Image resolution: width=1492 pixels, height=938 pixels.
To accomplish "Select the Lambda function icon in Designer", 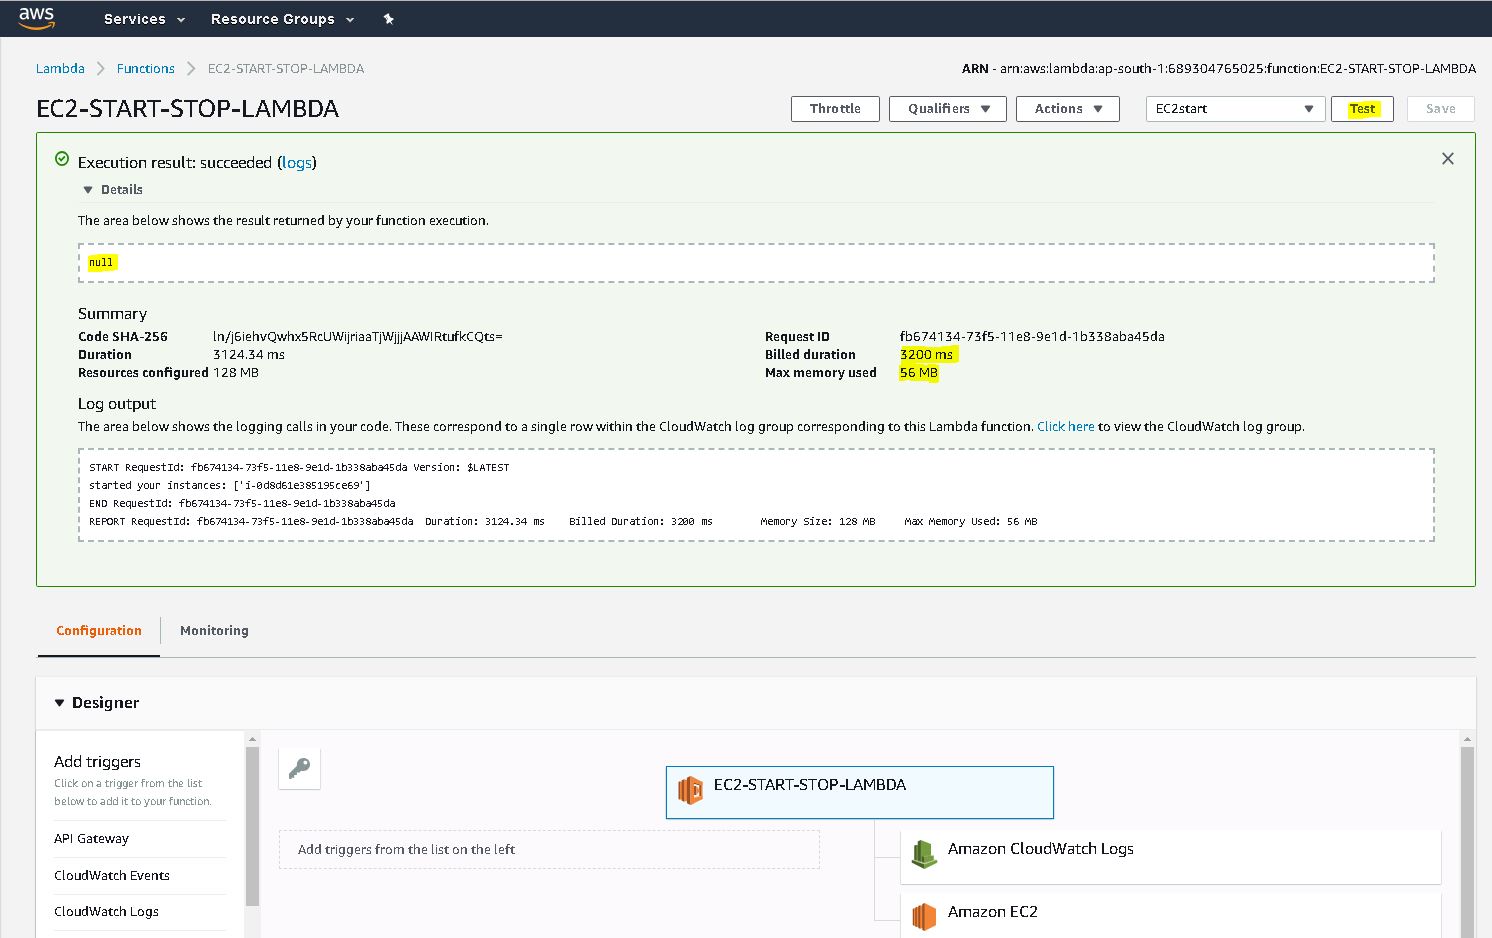I will click(690, 791).
